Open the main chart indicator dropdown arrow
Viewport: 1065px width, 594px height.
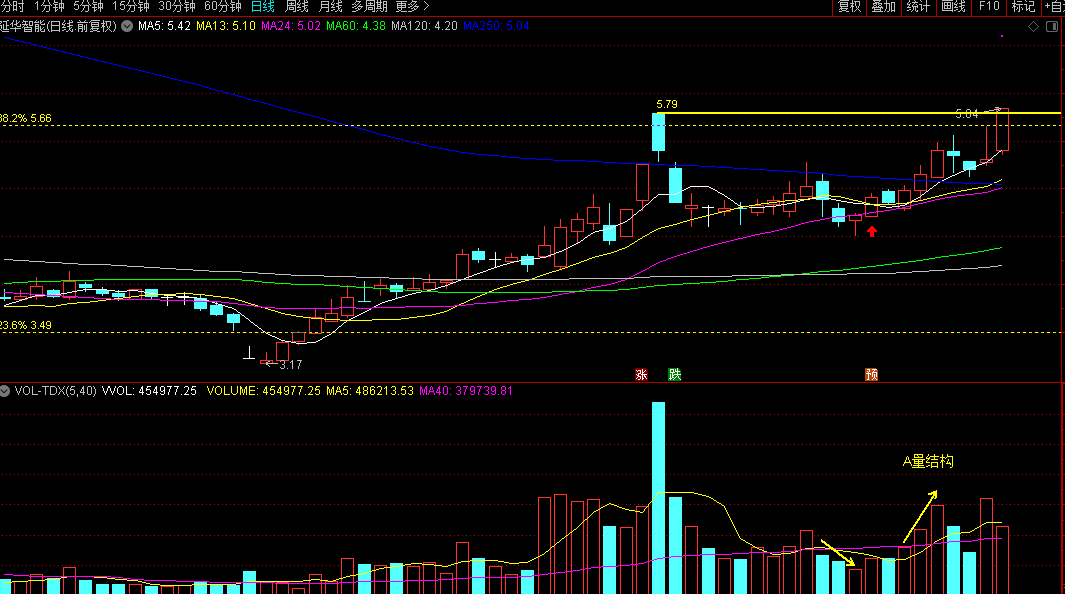pyautogui.click(x=126, y=26)
